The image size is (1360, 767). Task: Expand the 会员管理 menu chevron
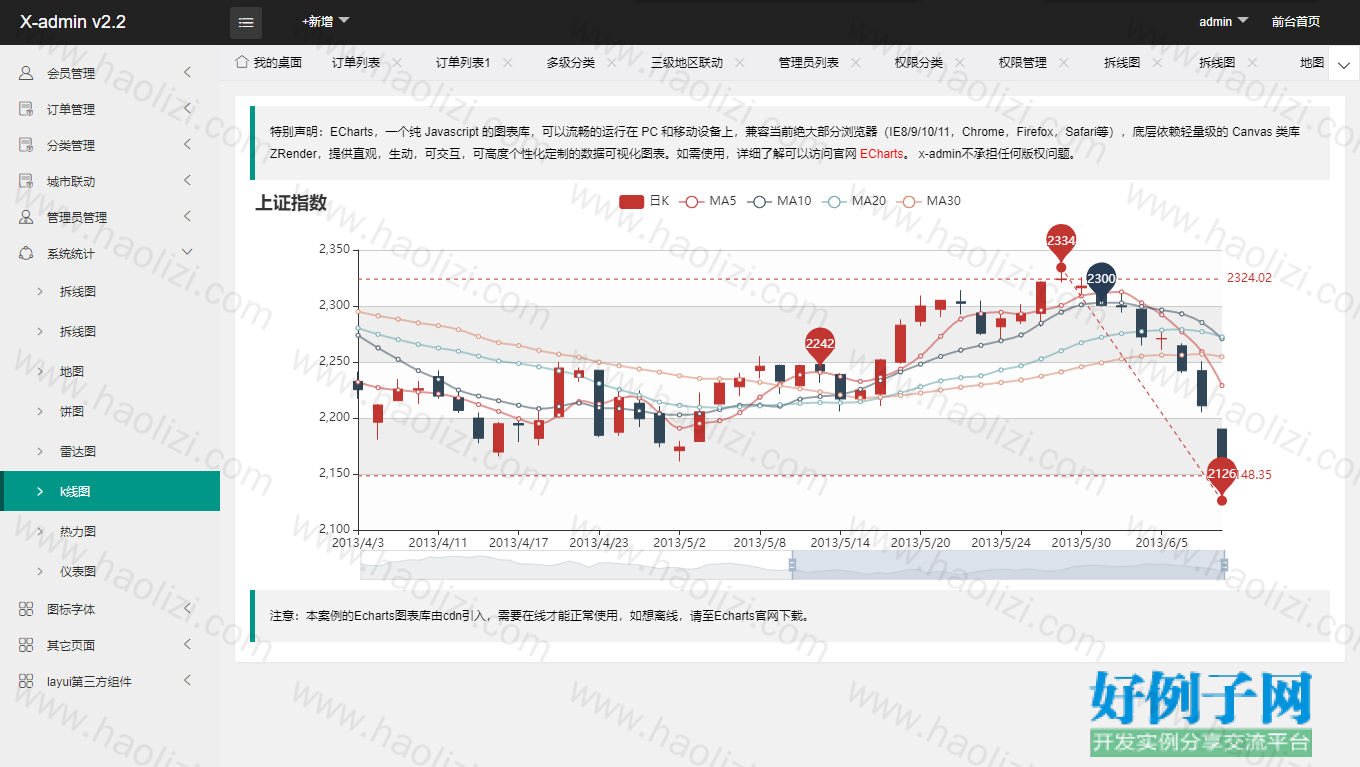pos(187,73)
